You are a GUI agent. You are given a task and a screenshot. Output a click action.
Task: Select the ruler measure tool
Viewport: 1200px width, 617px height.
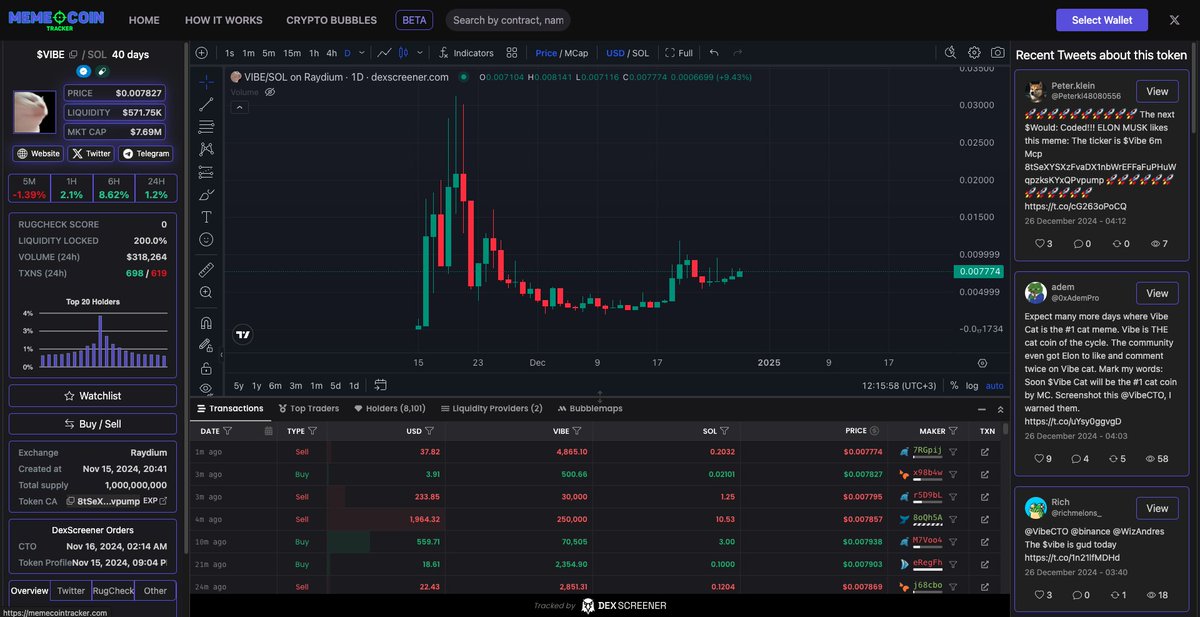coord(206,269)
